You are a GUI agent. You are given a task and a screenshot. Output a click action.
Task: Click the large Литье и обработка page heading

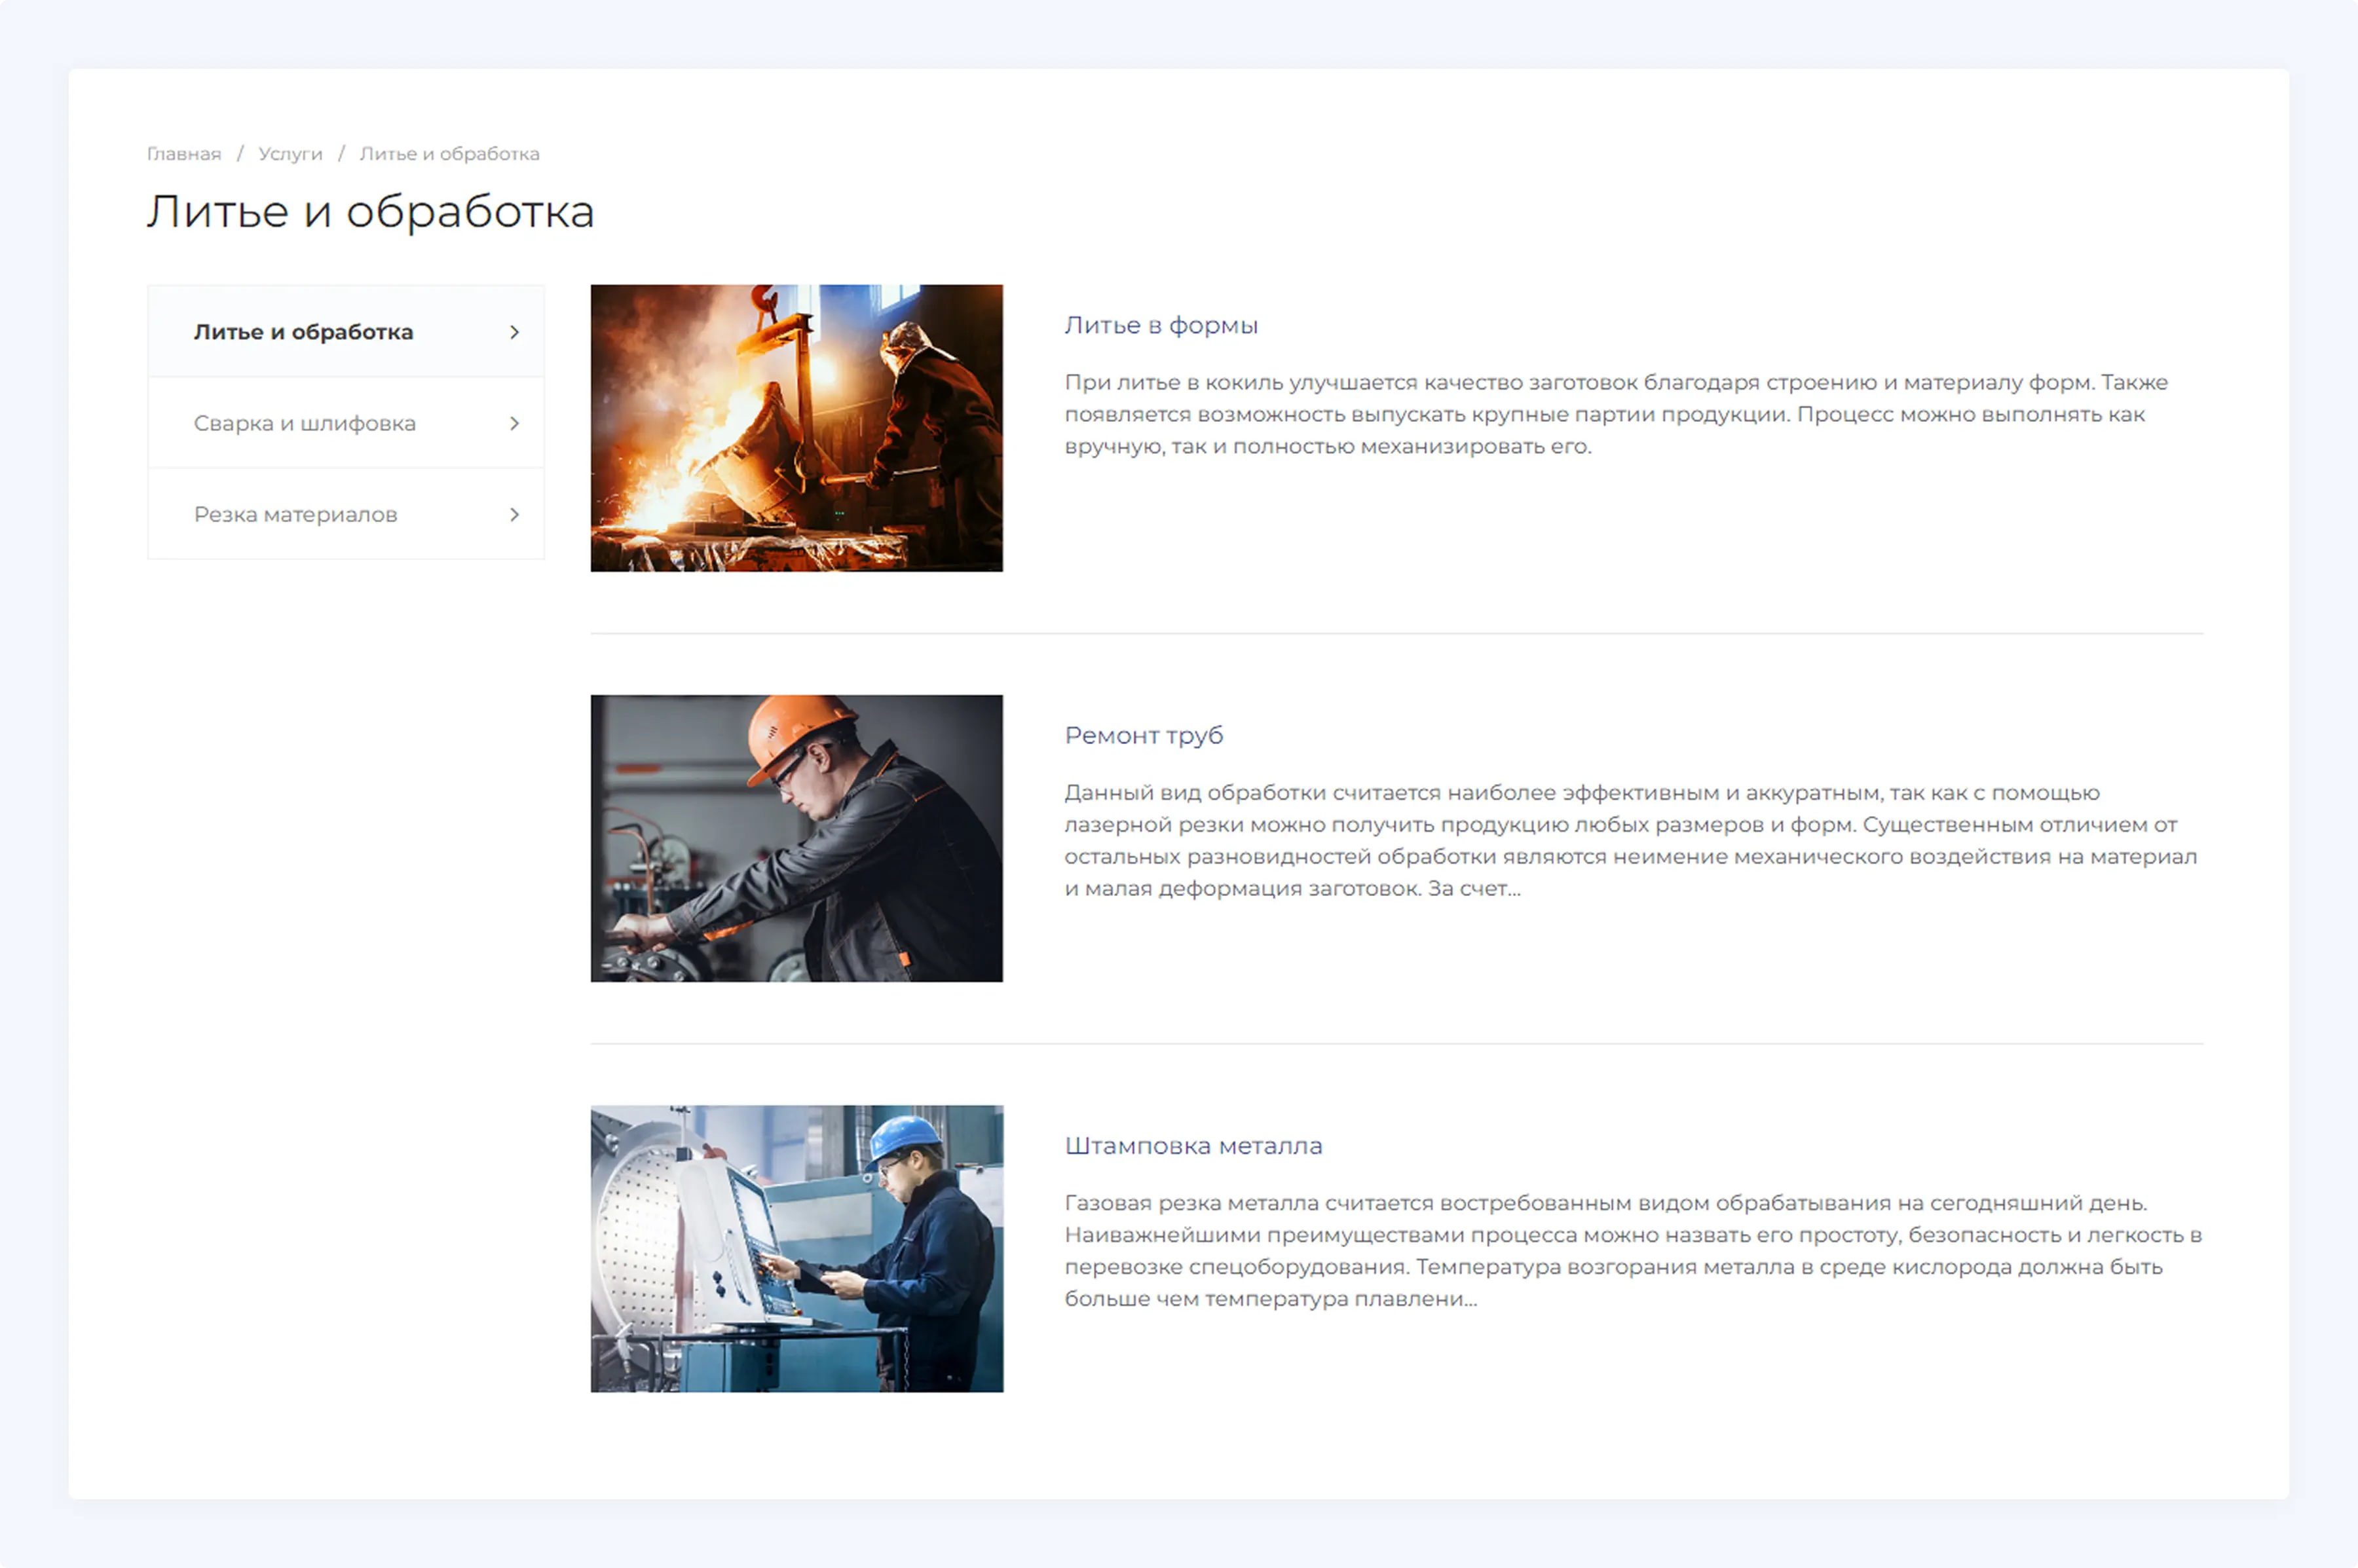tap(370, 212)
